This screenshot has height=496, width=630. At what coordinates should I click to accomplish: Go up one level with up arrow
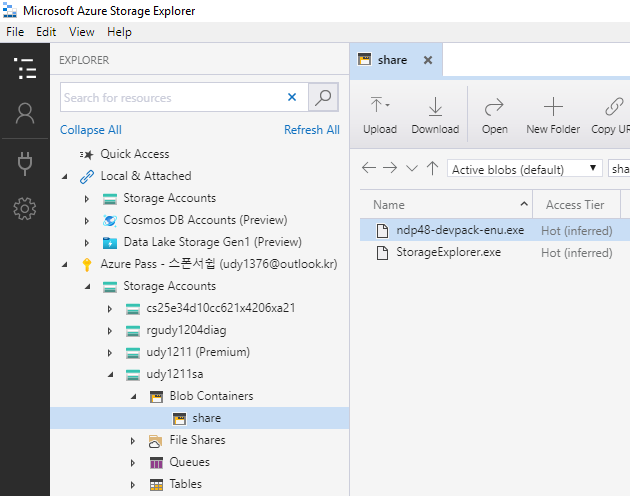point(433,168)
